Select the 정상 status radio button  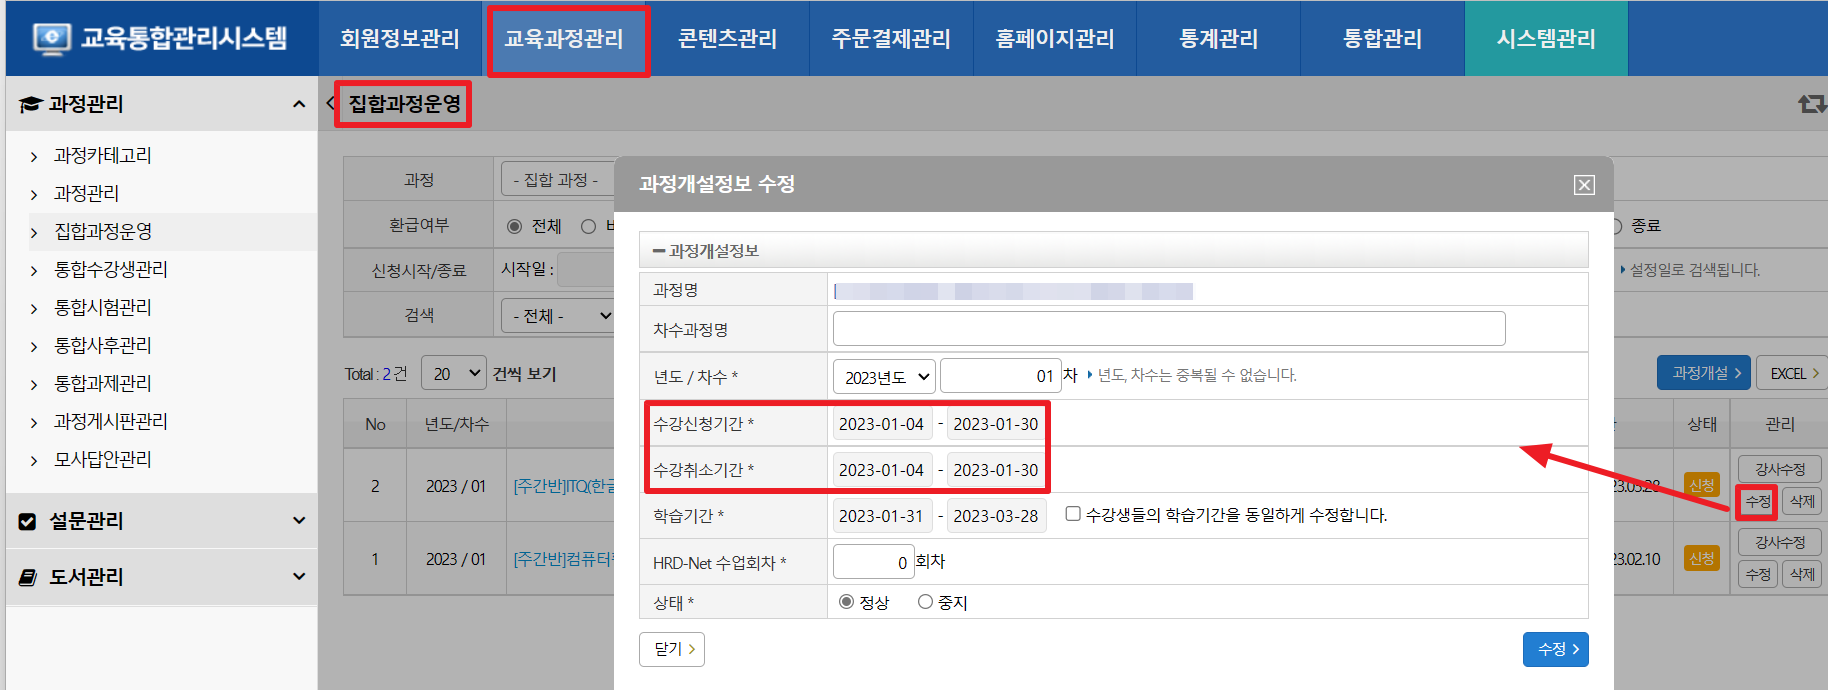click(x=847, y=602)
